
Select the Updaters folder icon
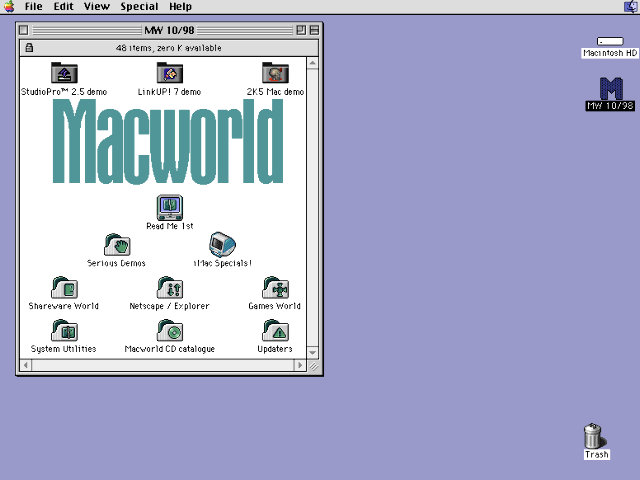(276, 331)
